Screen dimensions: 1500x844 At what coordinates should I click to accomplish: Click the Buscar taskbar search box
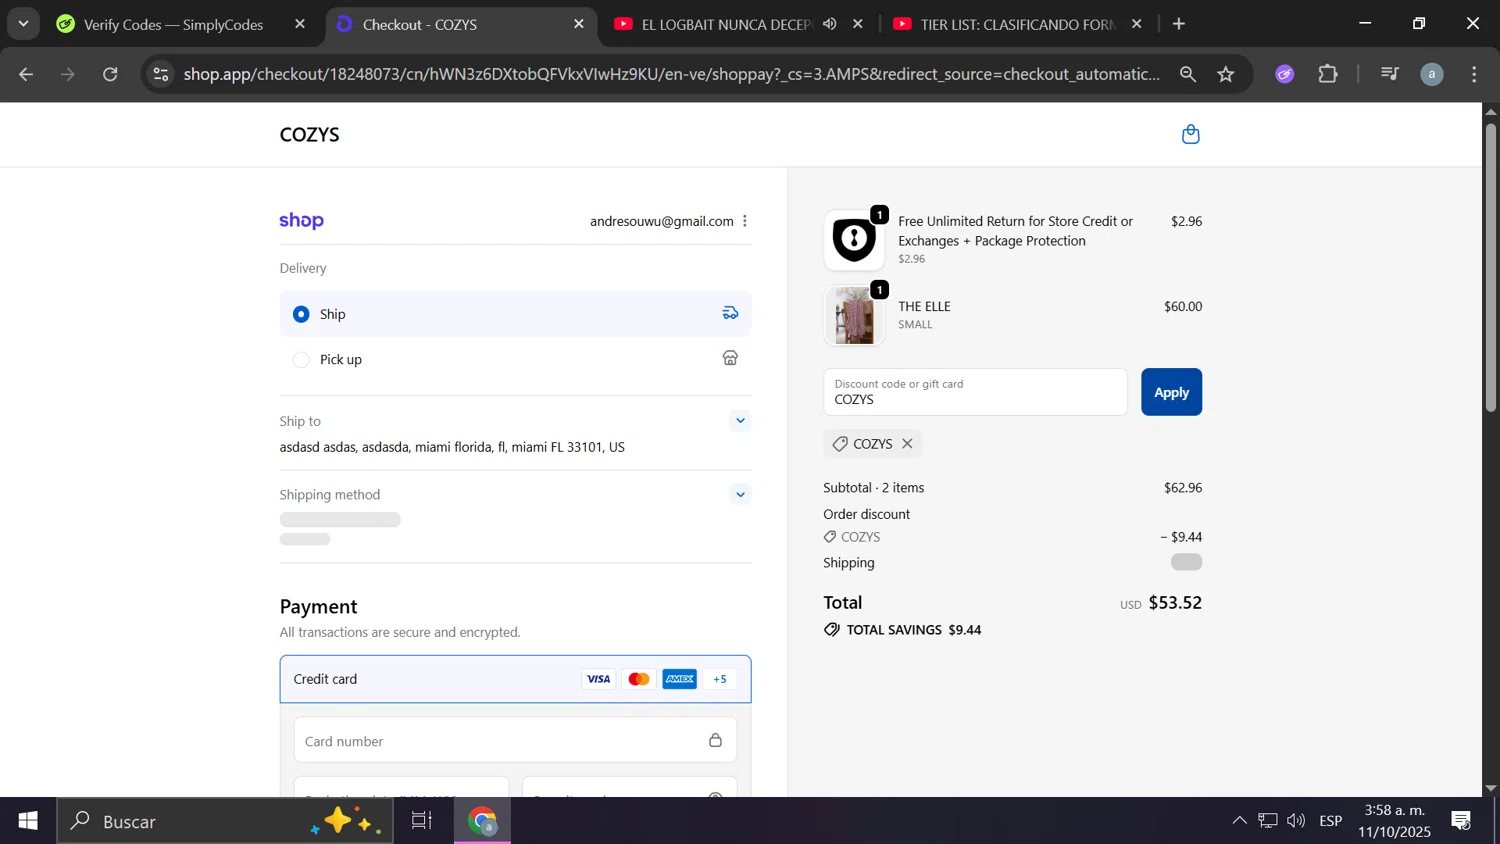coord(224,821)
